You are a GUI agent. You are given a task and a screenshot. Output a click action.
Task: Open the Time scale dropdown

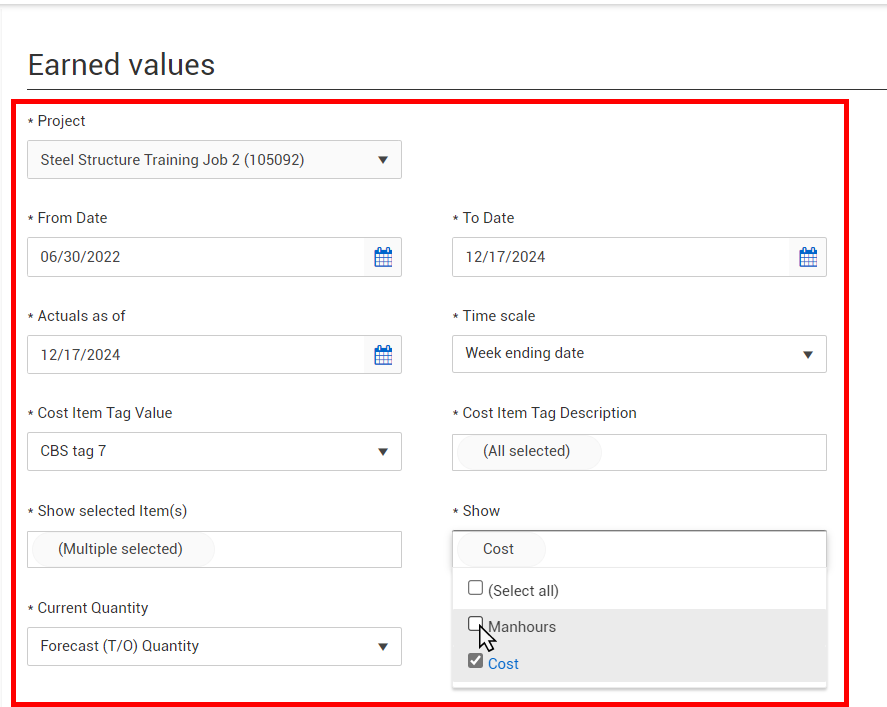[x=639, y=354]
